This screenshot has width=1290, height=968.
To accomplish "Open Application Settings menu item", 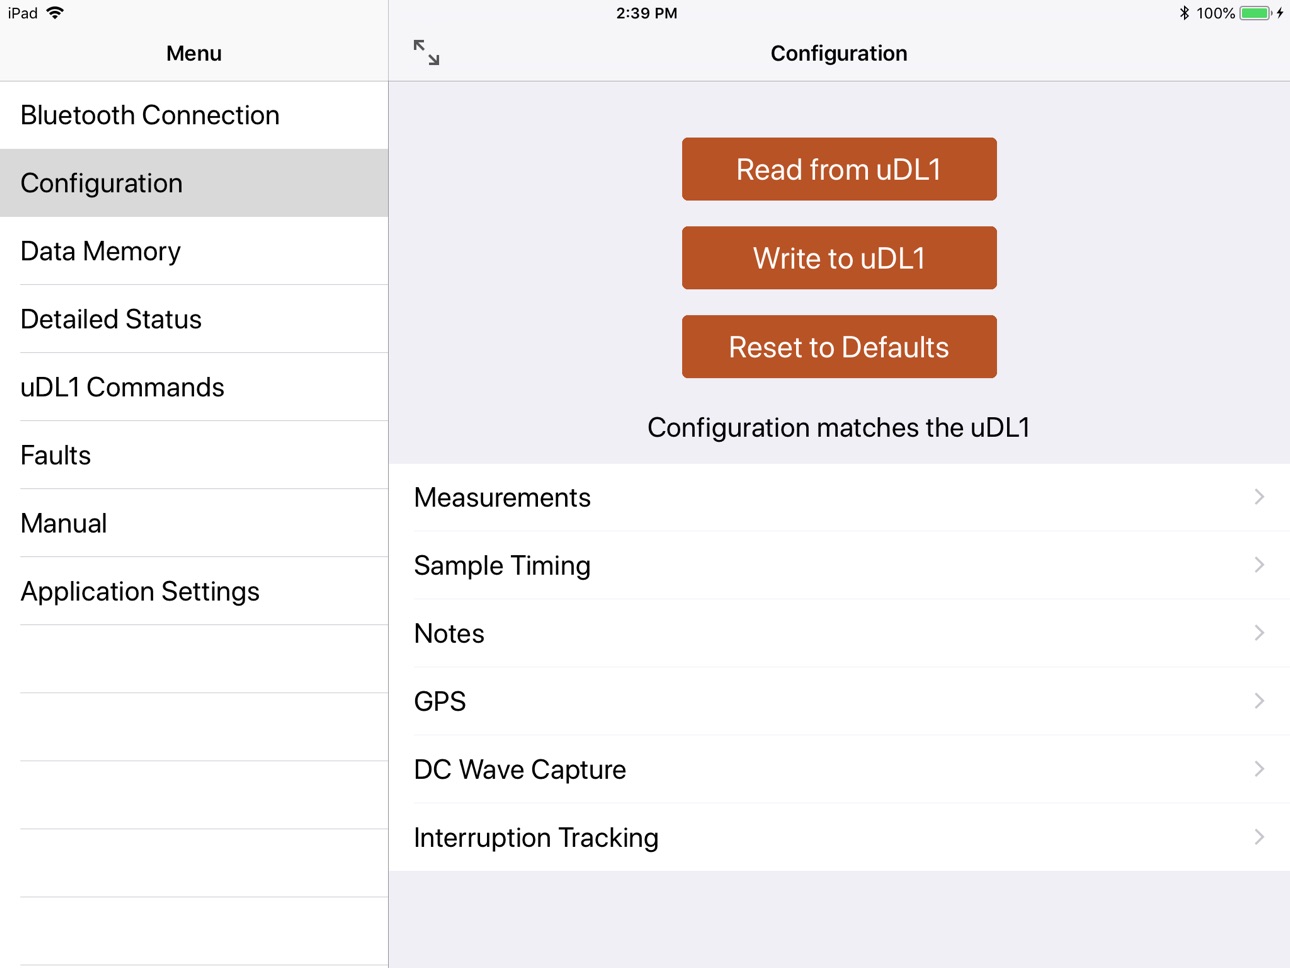I will [194, 591].
